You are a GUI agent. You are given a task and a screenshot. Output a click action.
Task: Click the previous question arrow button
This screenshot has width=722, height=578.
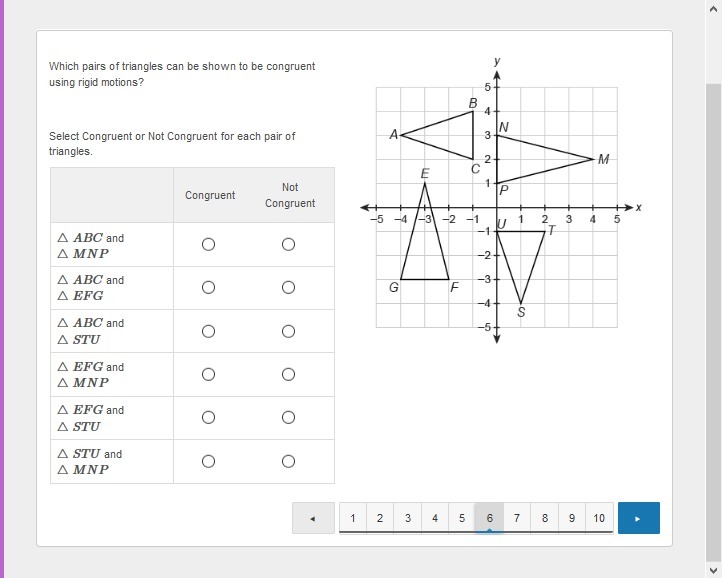click(313, 518)
